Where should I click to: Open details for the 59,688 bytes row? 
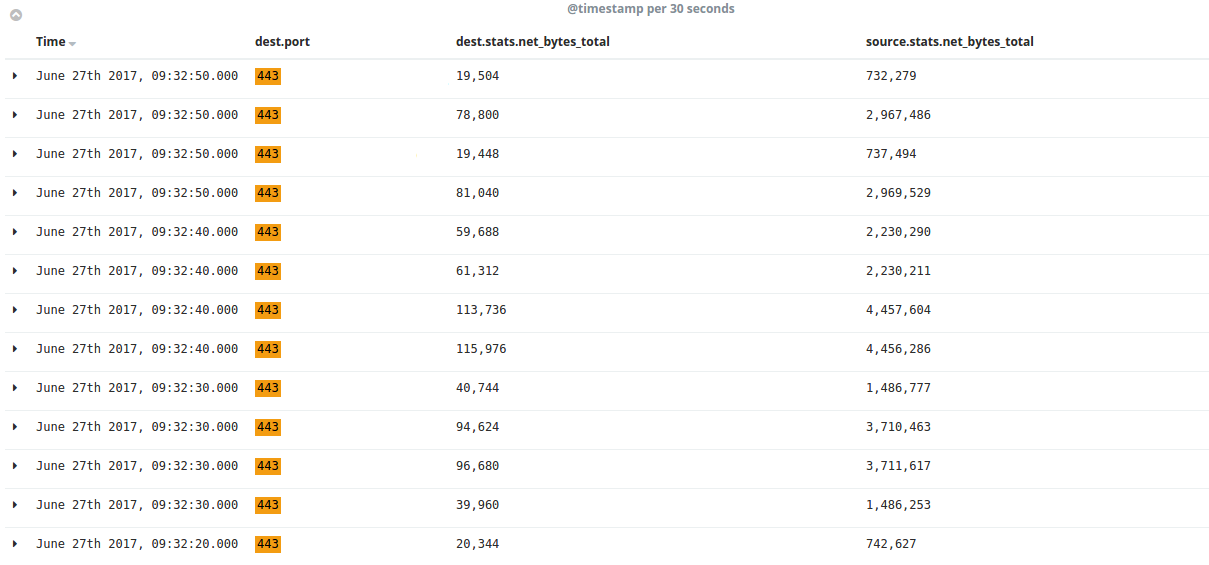point(15,232)
